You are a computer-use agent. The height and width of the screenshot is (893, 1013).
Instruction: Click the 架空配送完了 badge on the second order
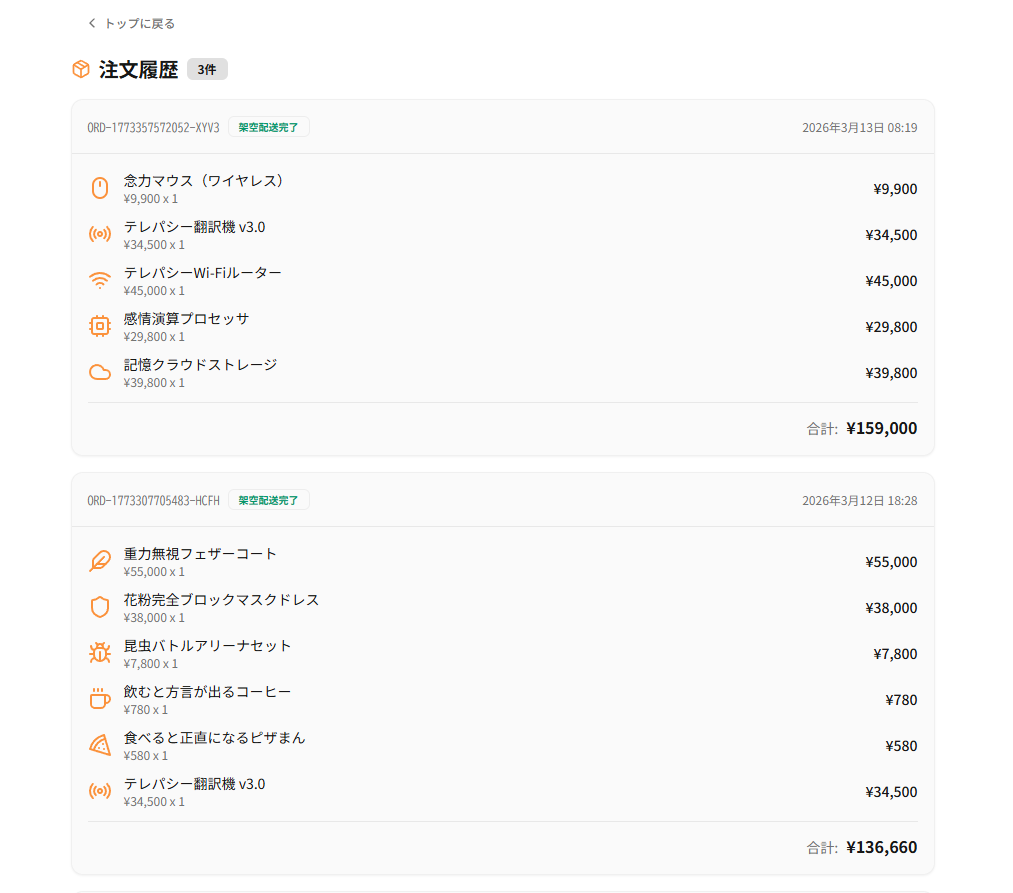tap(268, 500)
